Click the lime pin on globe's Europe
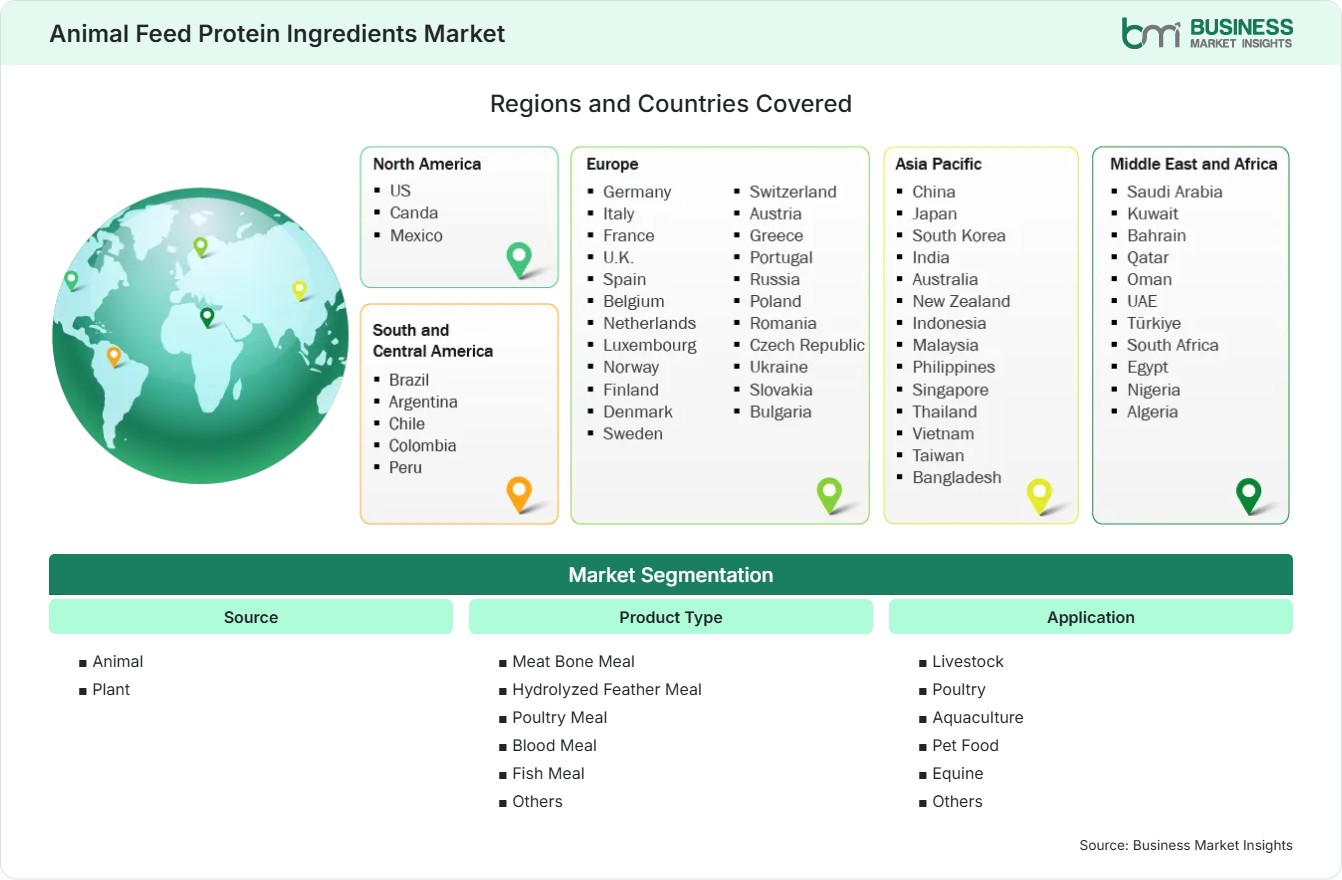 coord(200,246)
